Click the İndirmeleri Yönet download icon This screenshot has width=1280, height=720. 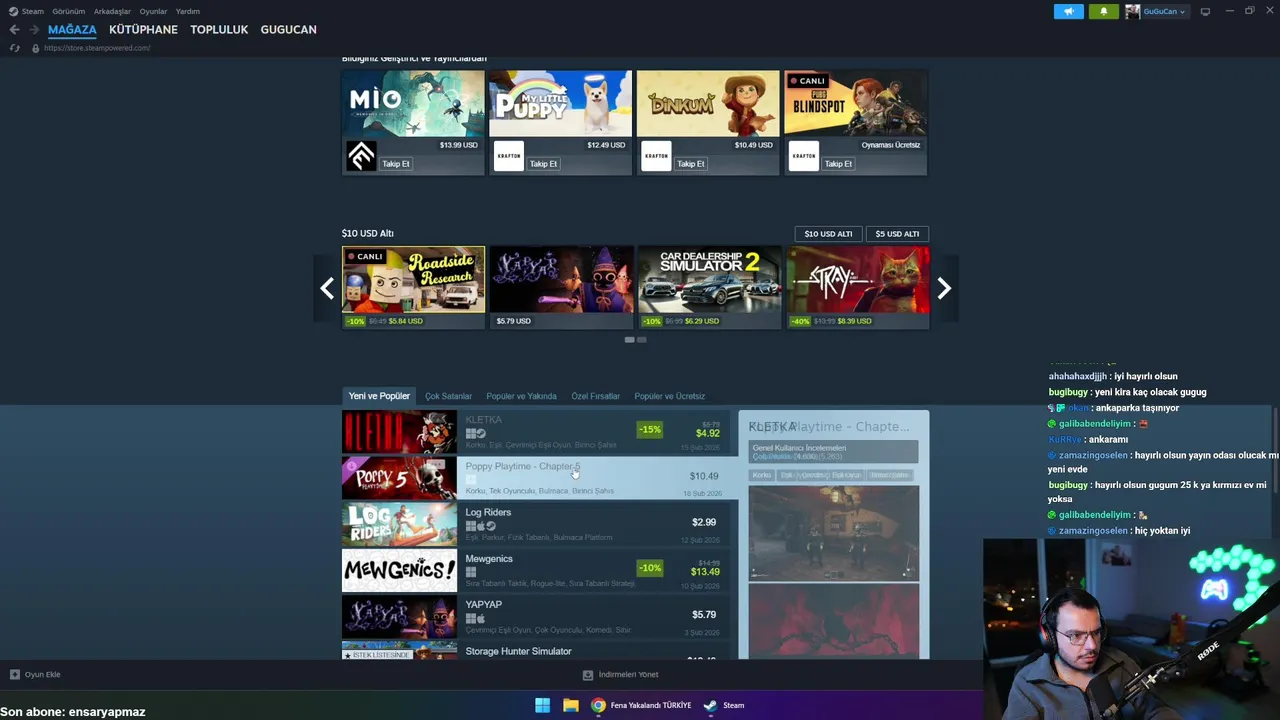[x=588, y=675]
